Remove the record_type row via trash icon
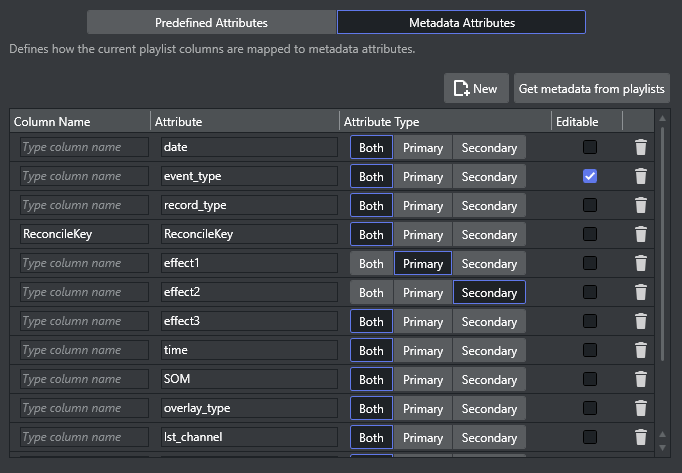Screen dimensions: 682x473 (x=641, y=206)
